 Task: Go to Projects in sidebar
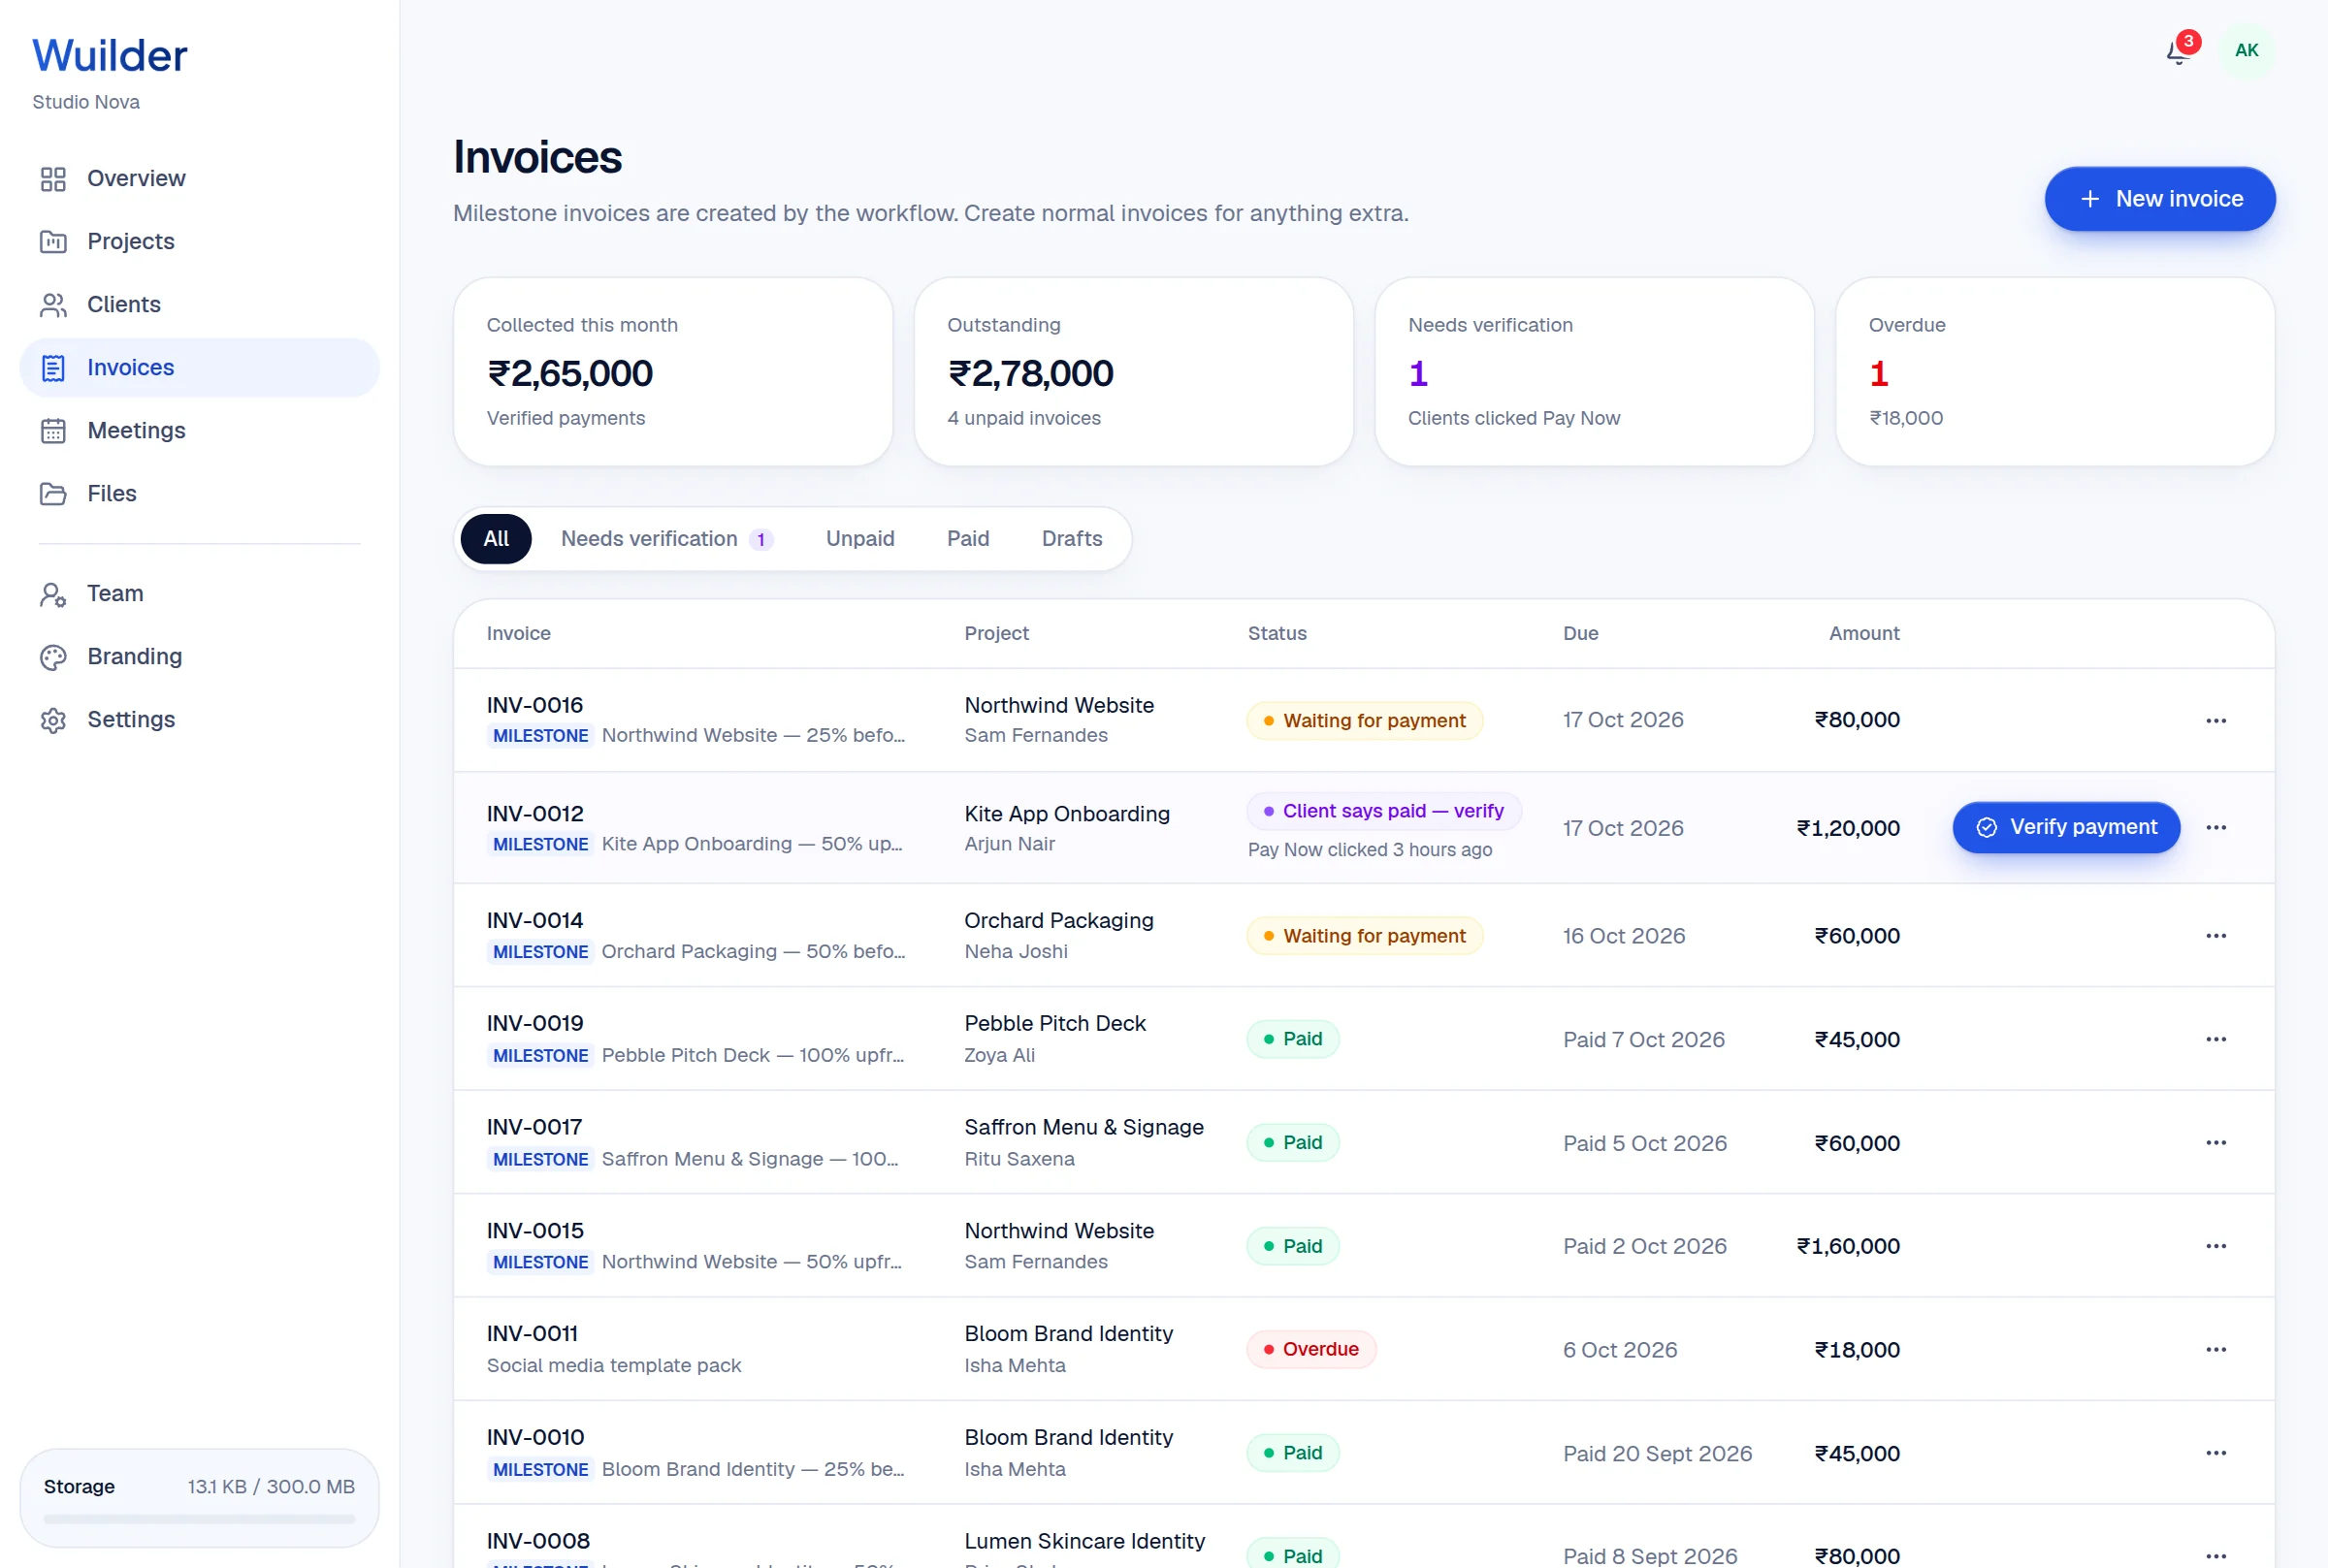(199, 242)
